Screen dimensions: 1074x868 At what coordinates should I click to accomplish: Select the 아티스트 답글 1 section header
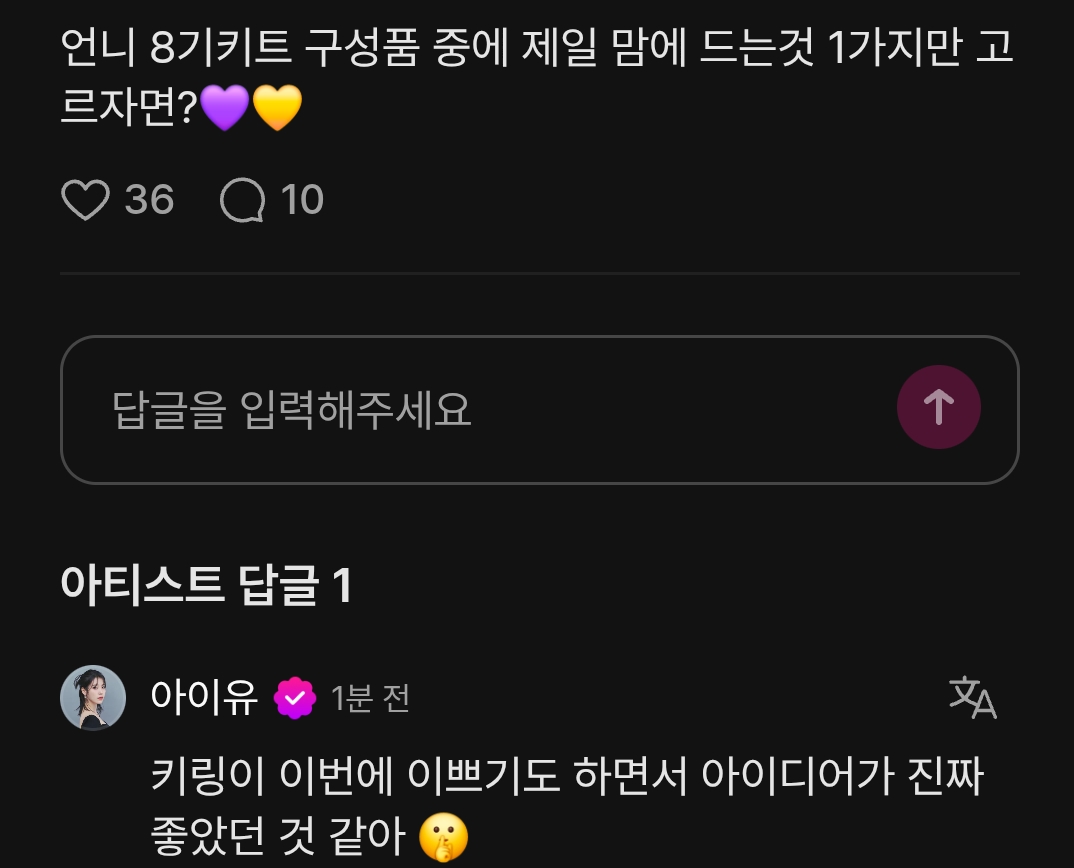tap(206, 586)
